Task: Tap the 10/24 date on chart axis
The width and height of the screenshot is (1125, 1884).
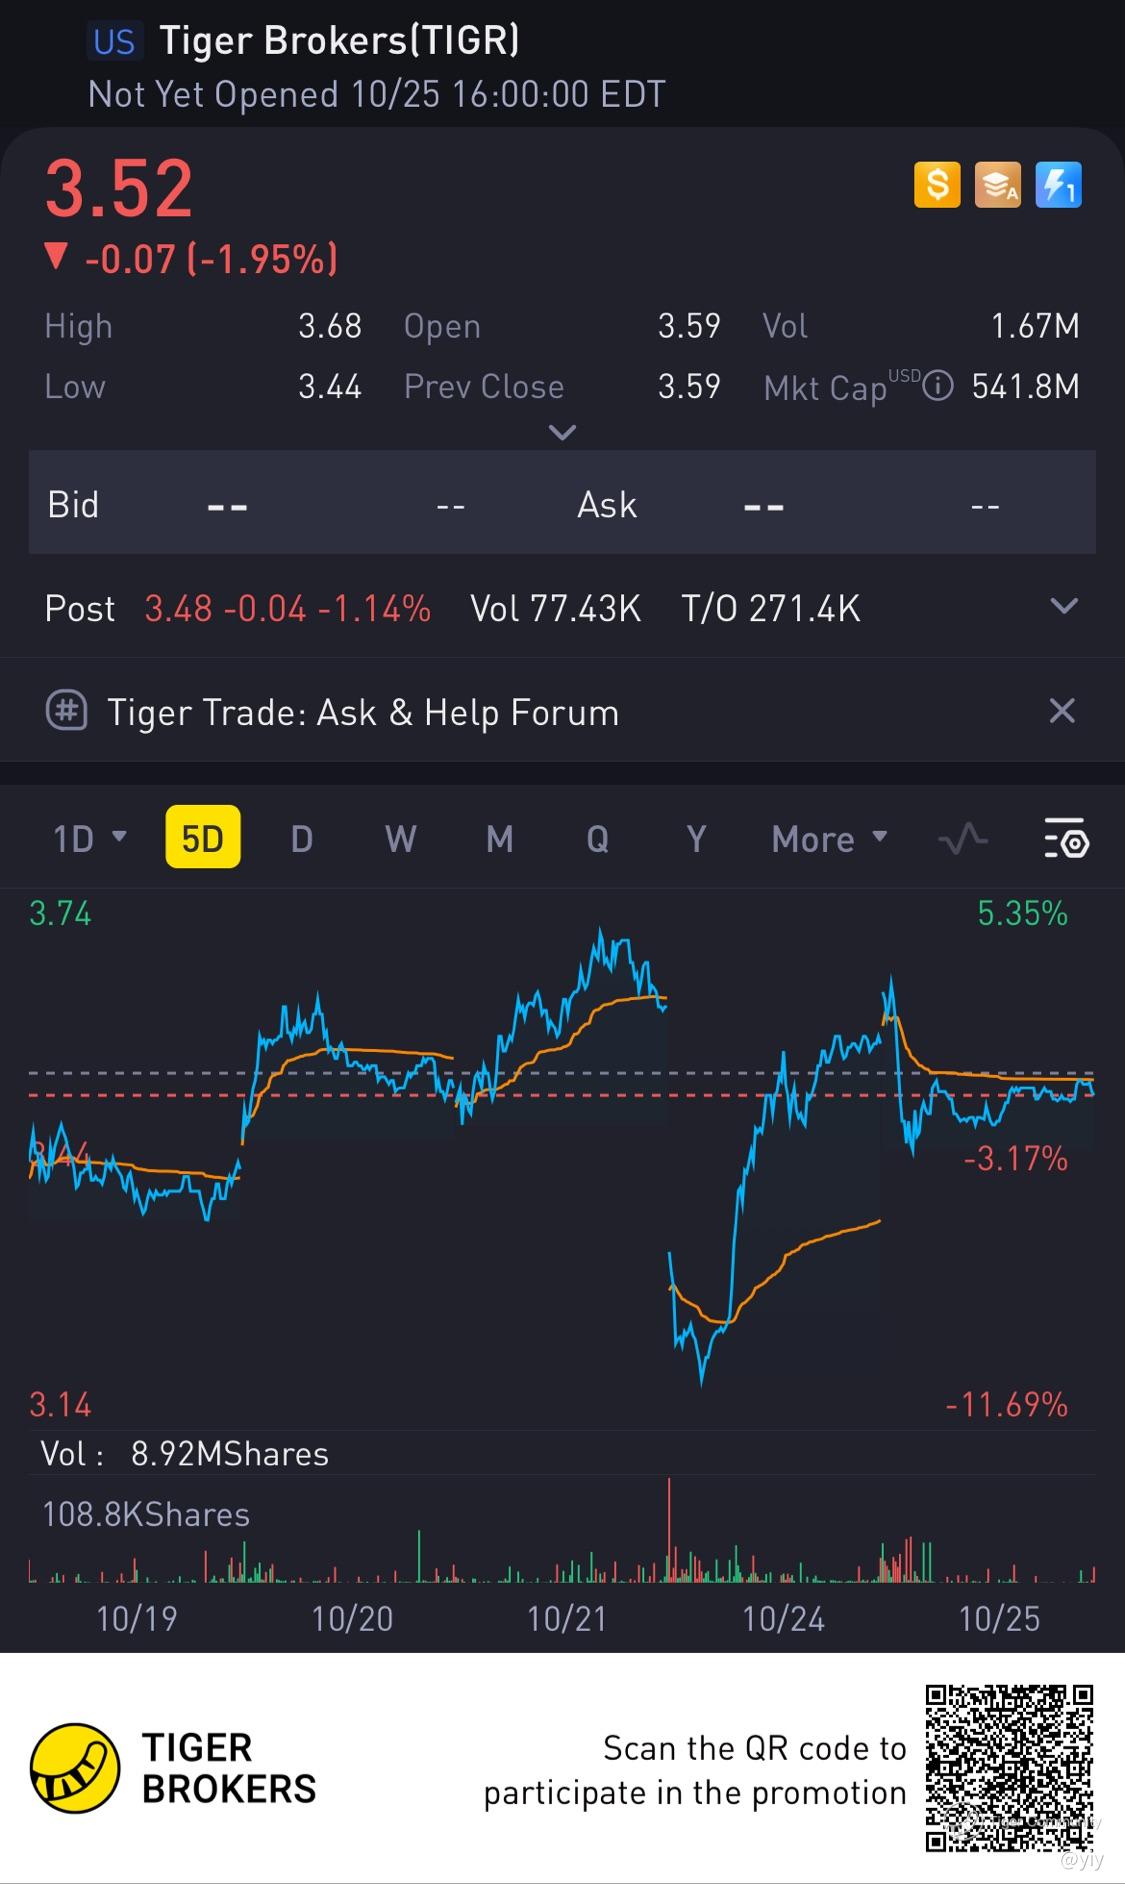Action: click(x=783, y=1619)
